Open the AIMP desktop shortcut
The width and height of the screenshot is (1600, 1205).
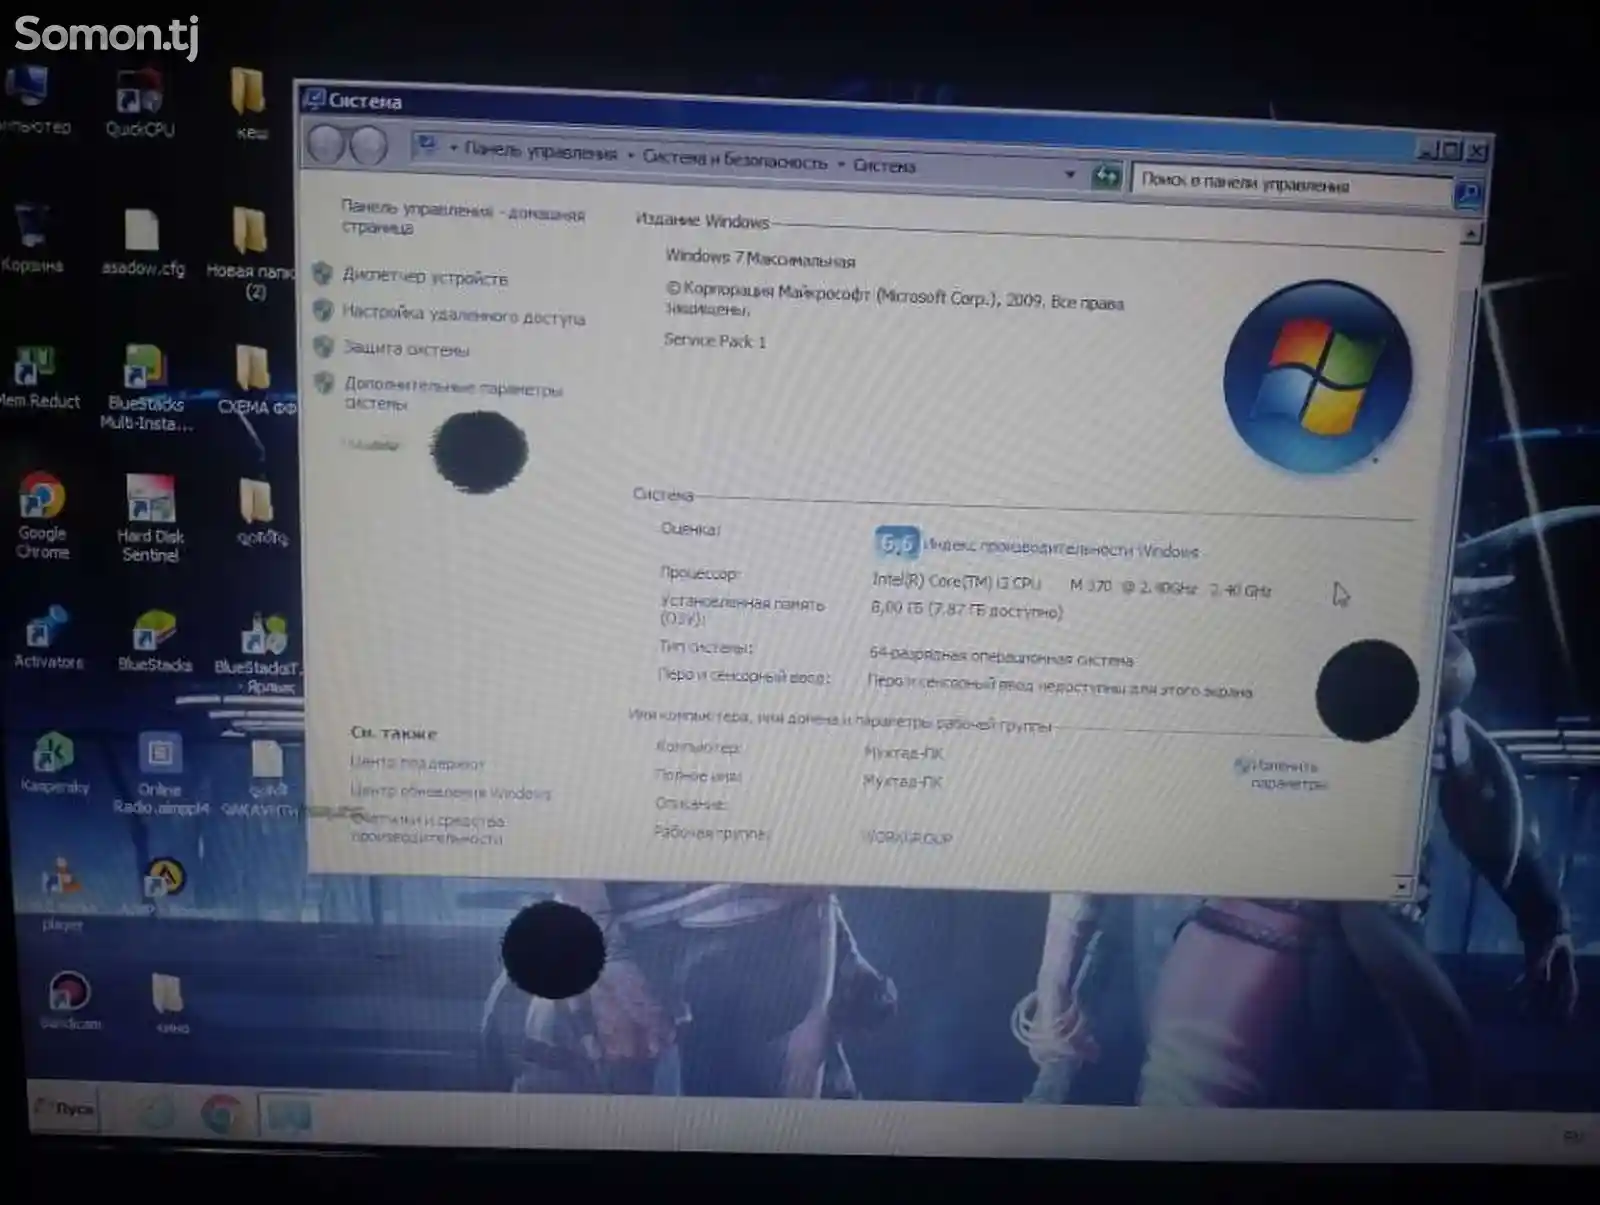[162, 887]
